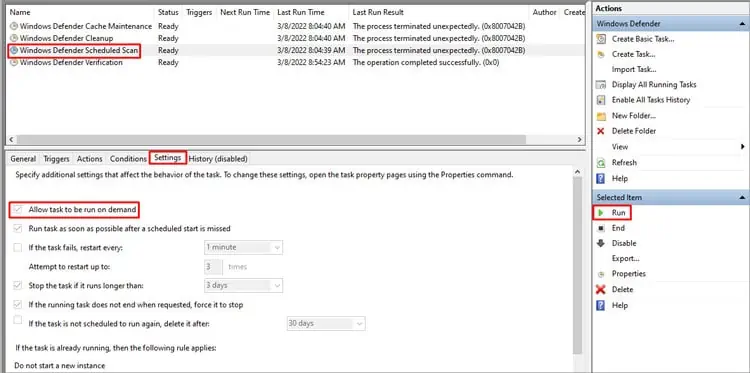Click the green Run play icon
This screenshot has height=373, width=750.
[601, 212]
